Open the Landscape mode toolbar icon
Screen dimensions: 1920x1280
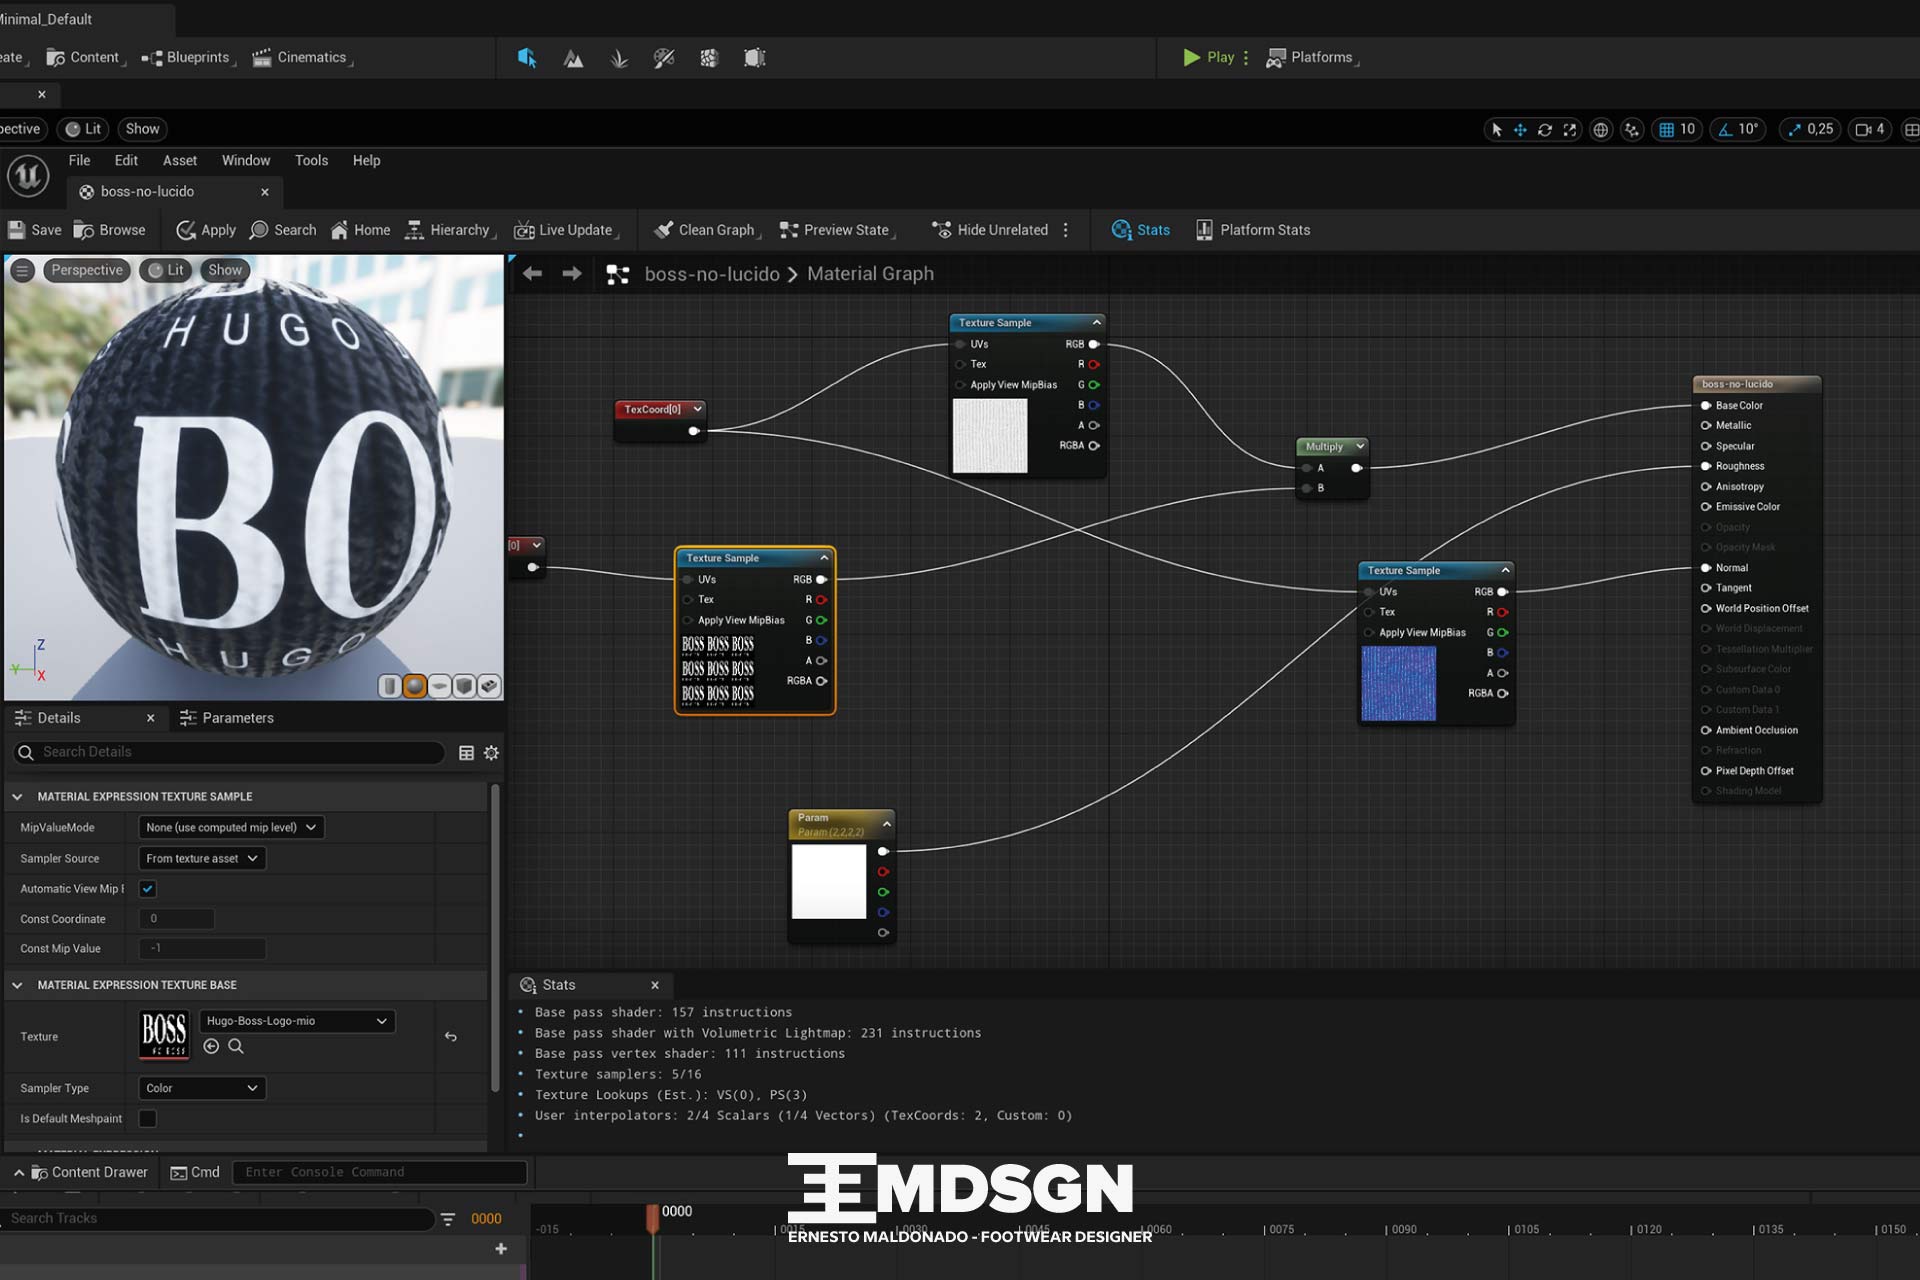(573, 58)
